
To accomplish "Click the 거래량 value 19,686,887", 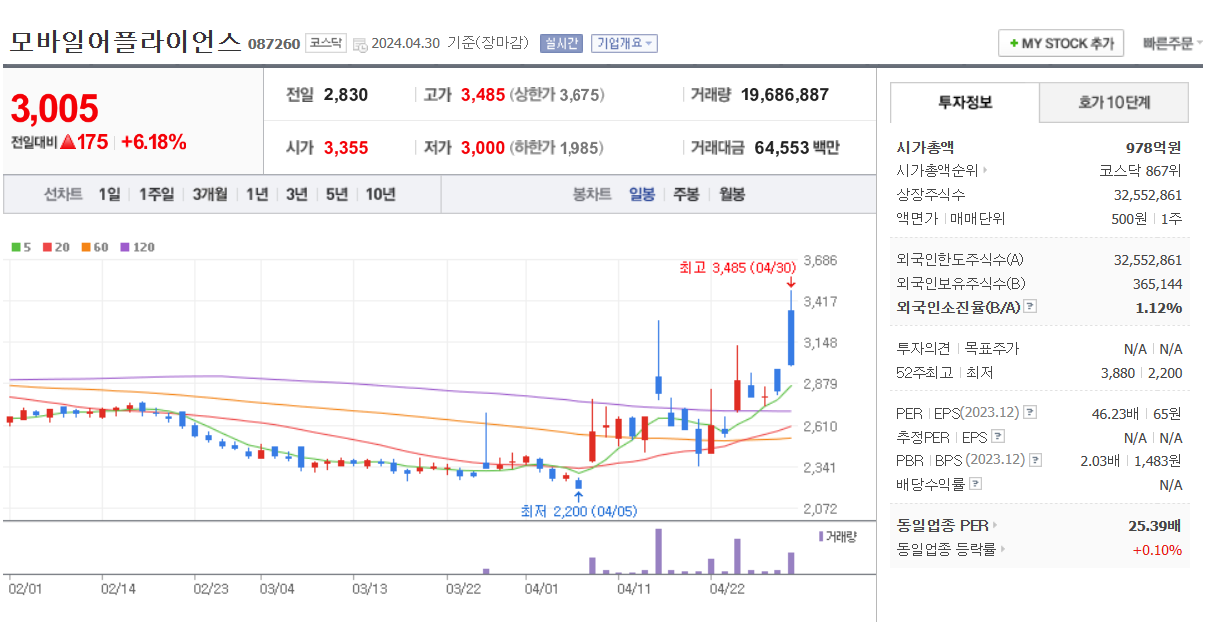I will (785, 95).
